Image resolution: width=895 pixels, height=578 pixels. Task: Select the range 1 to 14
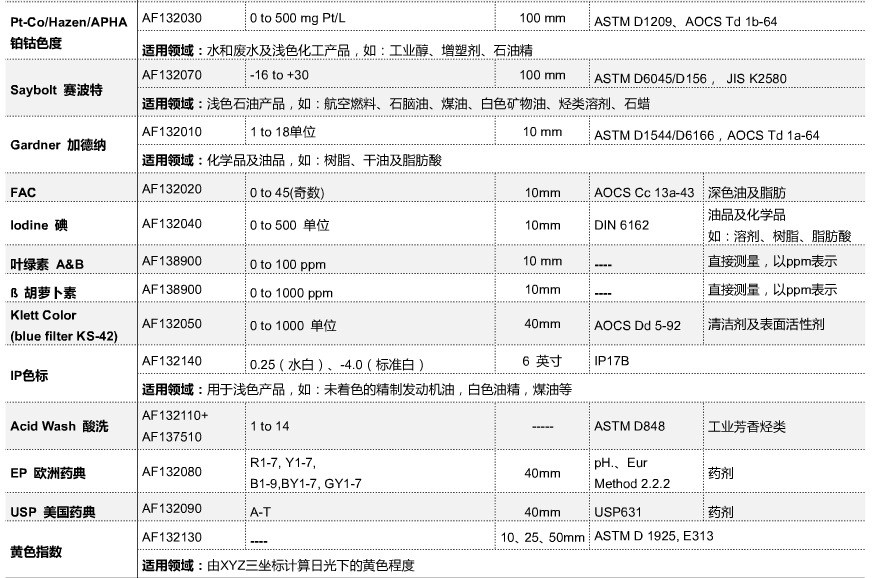pyautogui.click(x=269, y=426)
